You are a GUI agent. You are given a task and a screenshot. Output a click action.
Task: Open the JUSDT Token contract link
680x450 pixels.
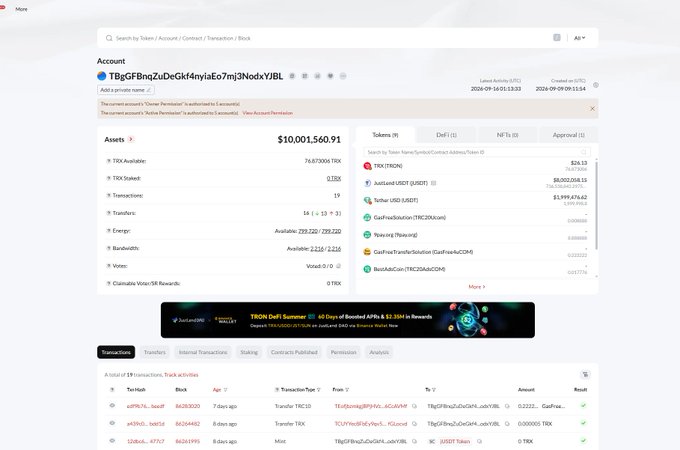tap(455, 441)
